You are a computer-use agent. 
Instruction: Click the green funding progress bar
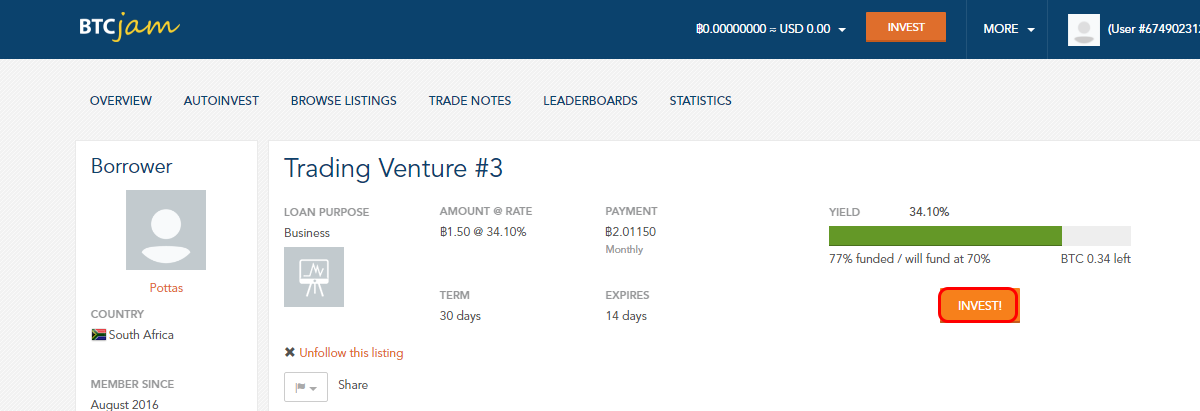pos(945,236)
